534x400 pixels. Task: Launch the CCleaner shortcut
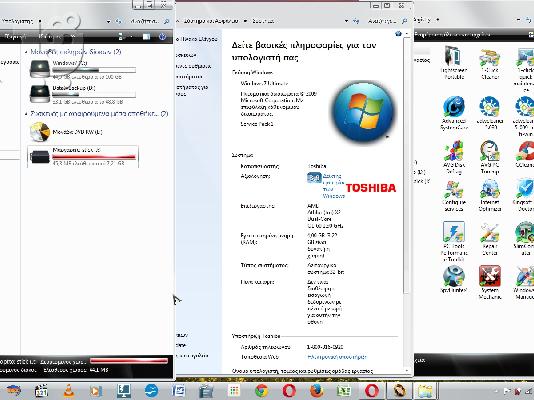pyautogui.click(x=524, y=154)
